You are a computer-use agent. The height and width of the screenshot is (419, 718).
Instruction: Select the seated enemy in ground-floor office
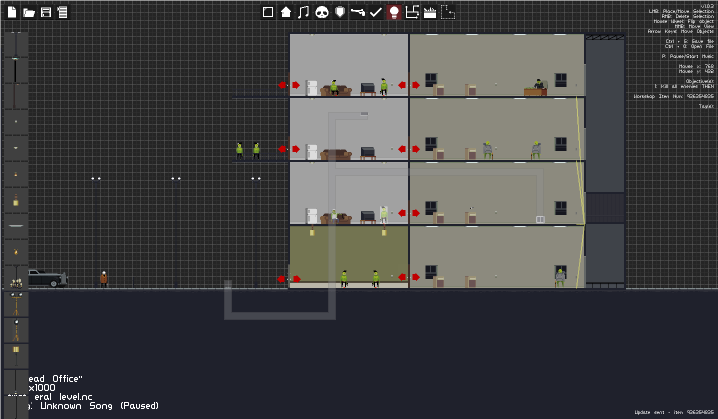[x=560, y=278]
